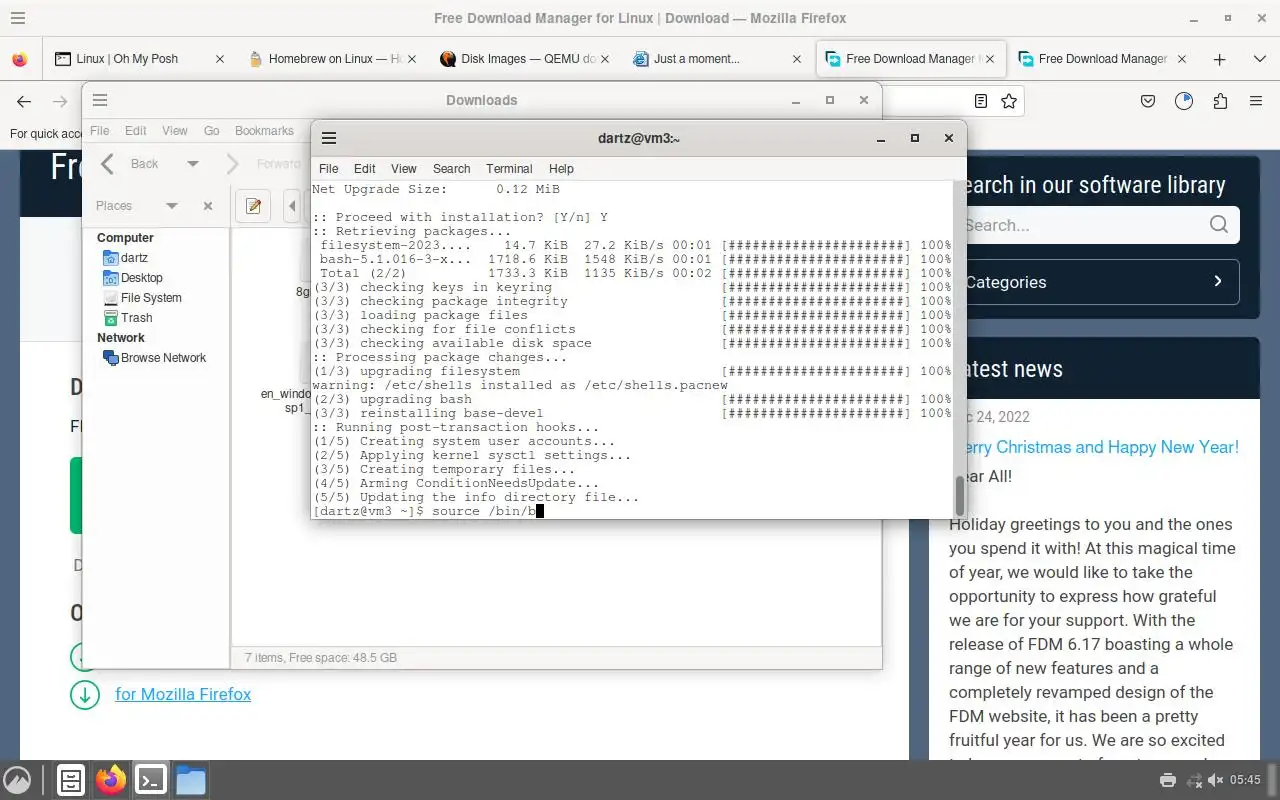1280x800 pixels.
Task: Click the muted volume tray icon
Action: point(1215,780)
